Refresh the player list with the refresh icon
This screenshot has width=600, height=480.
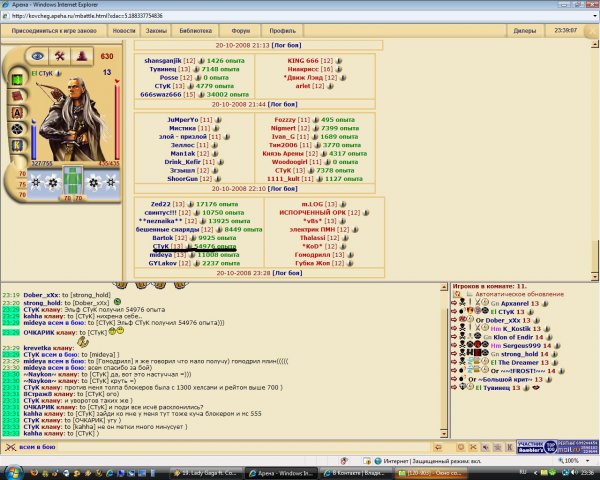coord(457,294)
